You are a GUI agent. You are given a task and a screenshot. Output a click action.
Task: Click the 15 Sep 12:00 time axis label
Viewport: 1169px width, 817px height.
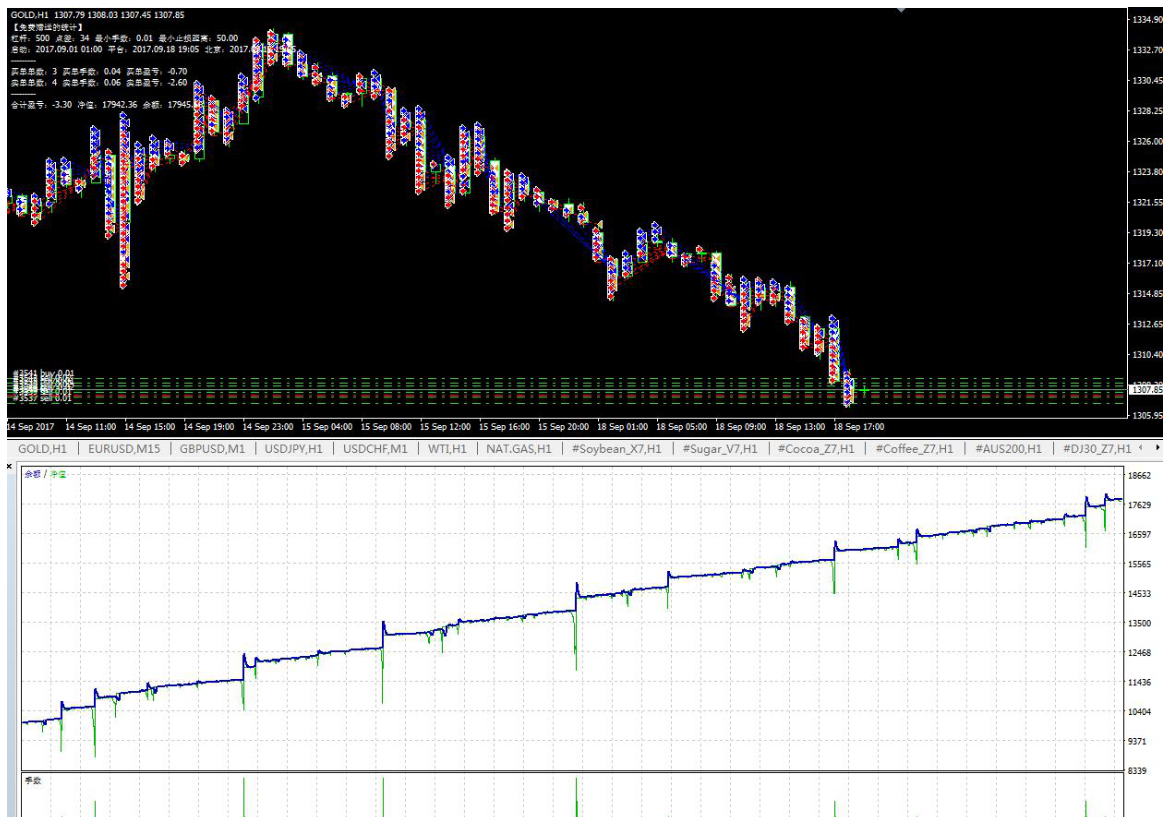coord(445,426)
